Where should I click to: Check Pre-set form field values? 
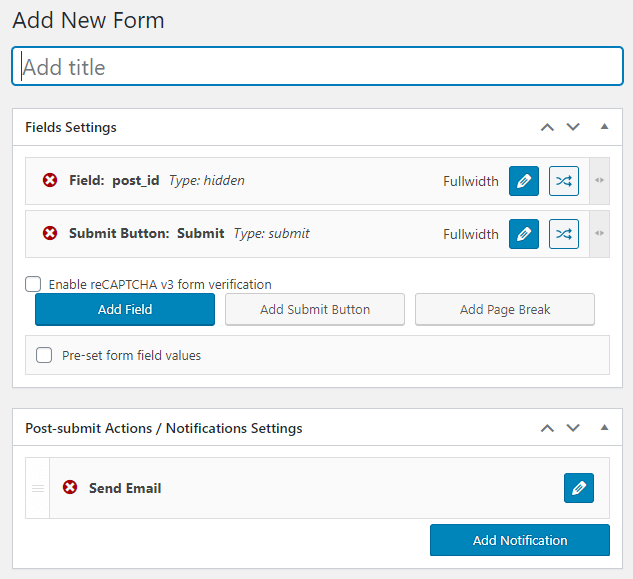click(44, 355)
